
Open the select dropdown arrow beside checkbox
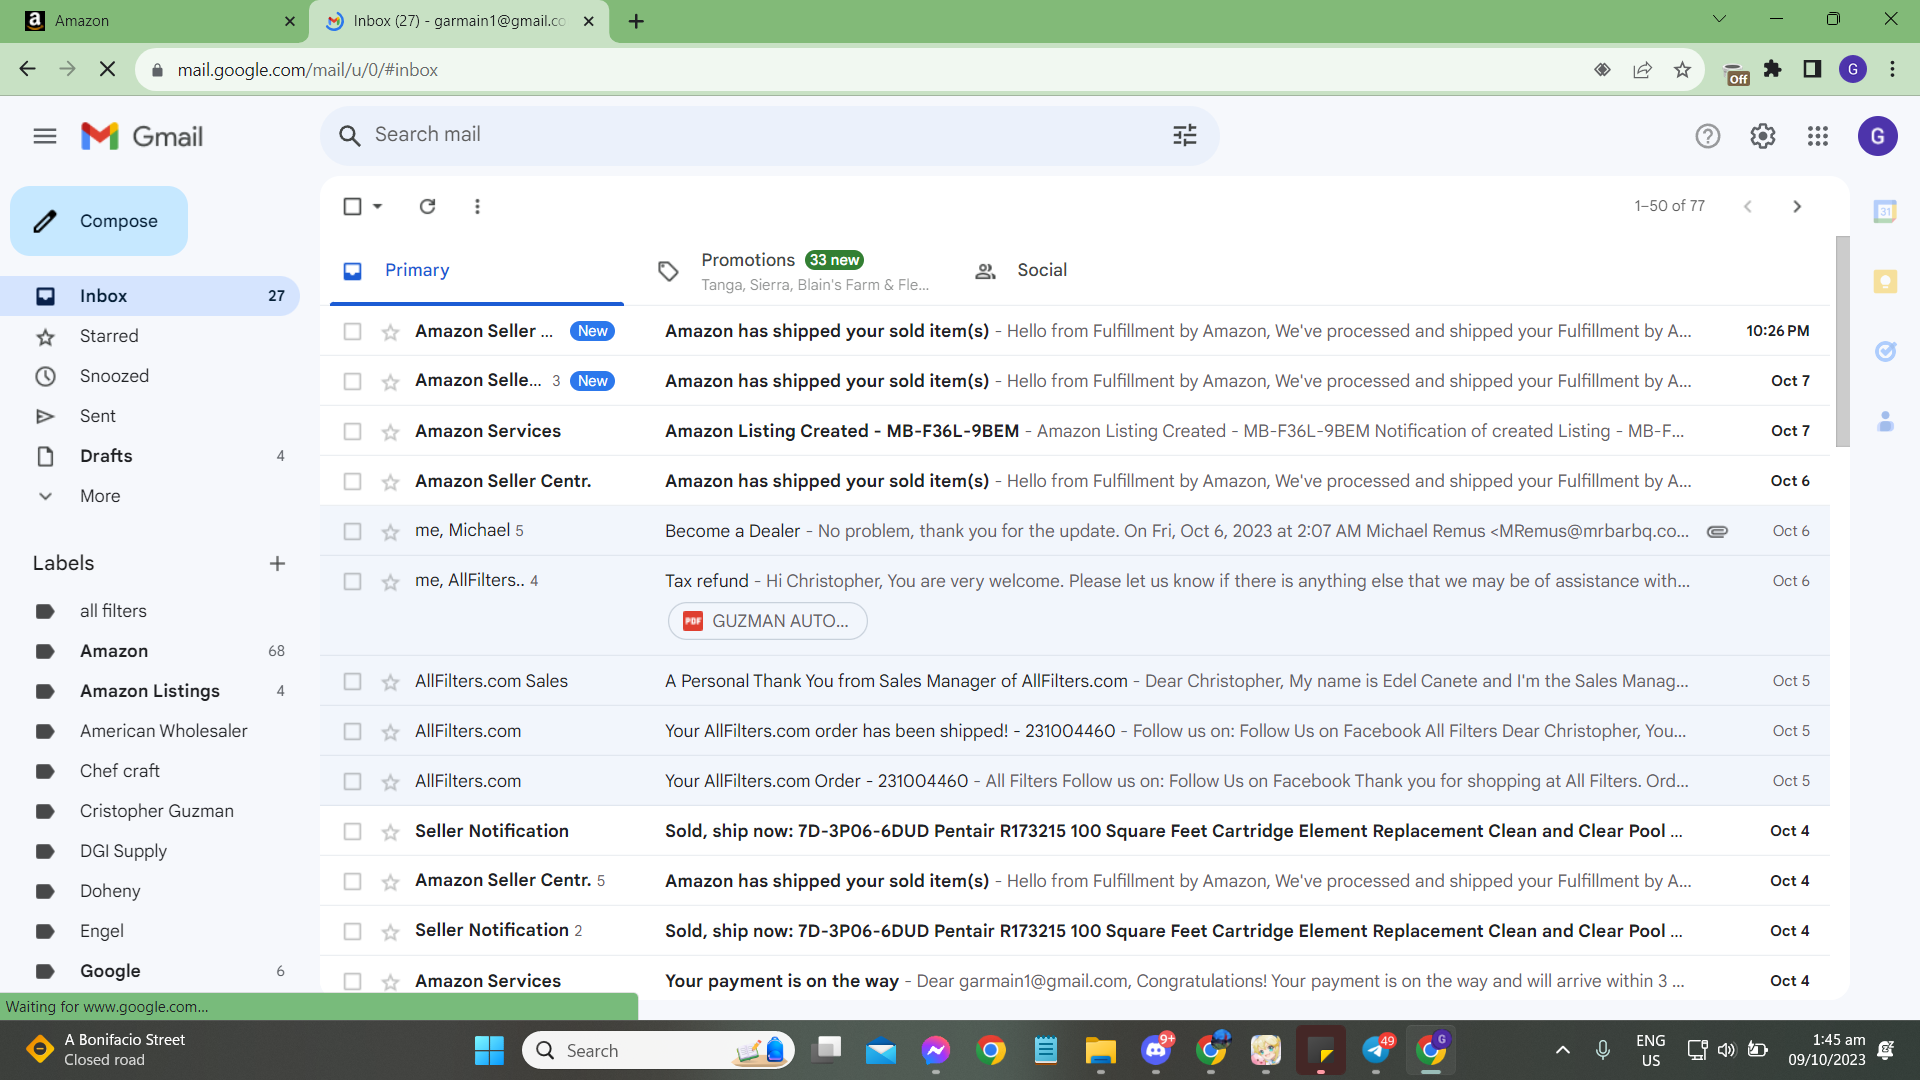(x=377, y=206)
